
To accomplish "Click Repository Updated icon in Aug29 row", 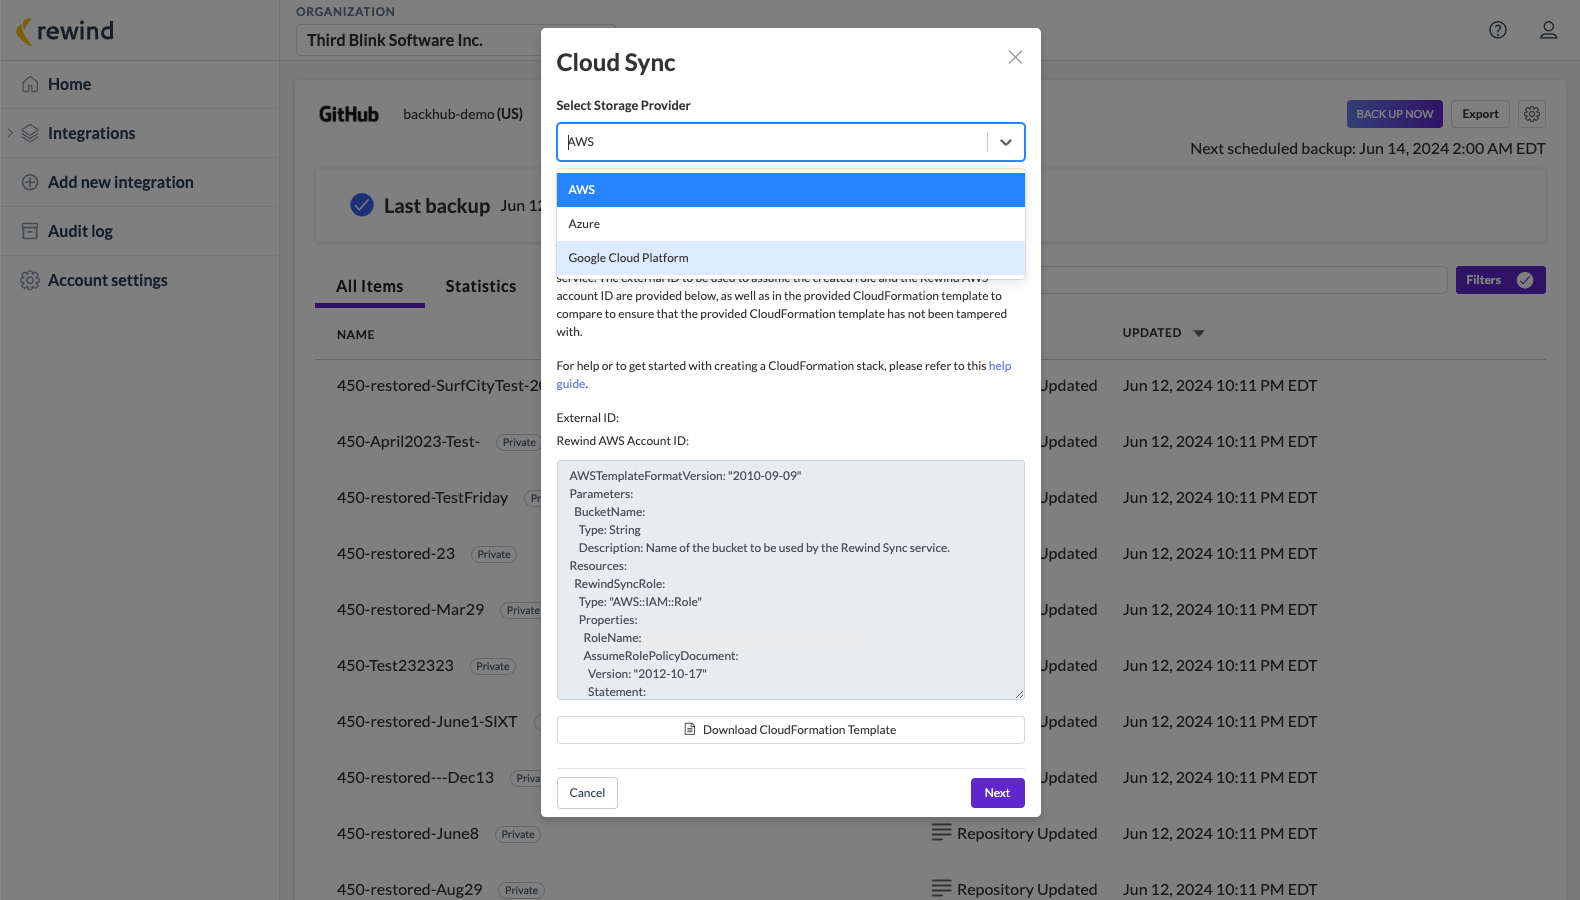I will click(941, 888).
